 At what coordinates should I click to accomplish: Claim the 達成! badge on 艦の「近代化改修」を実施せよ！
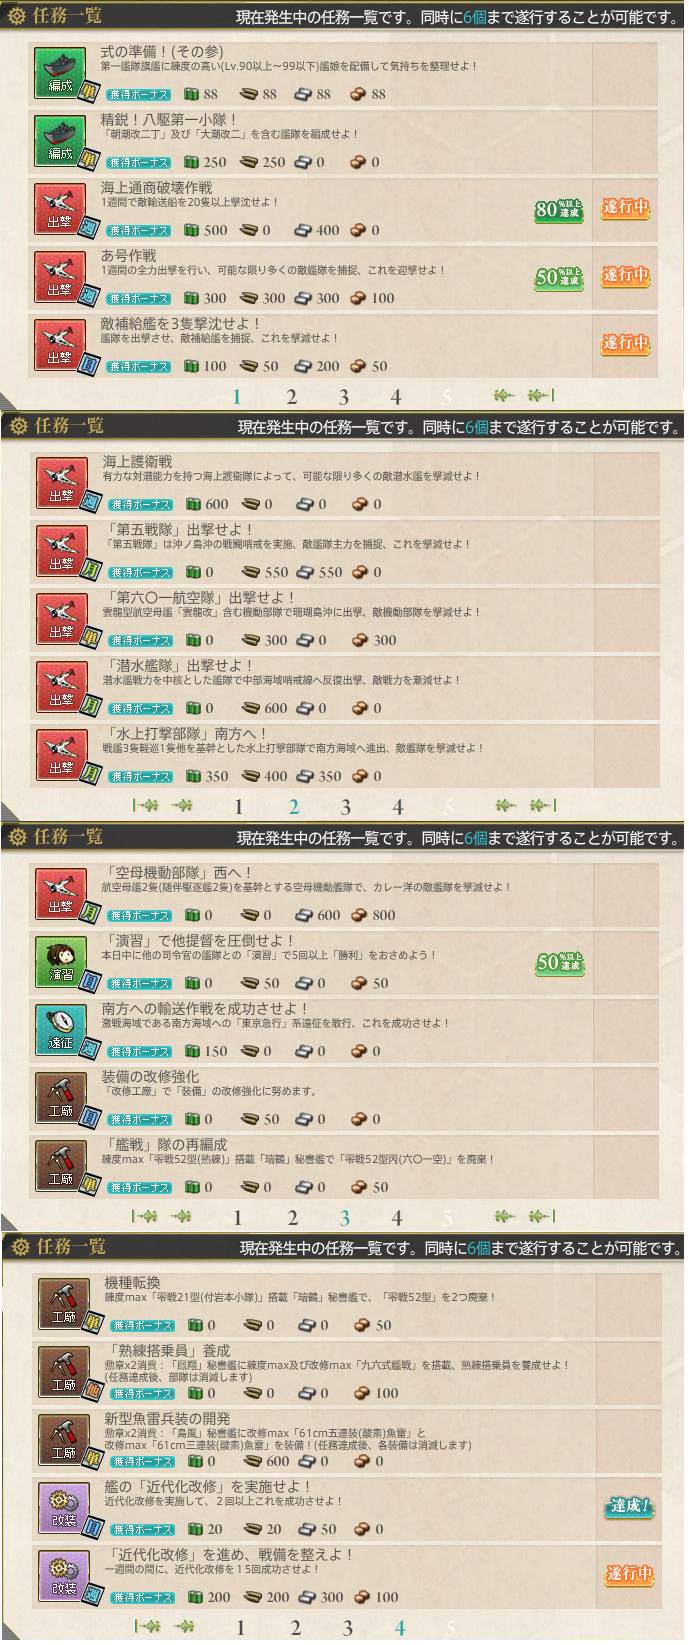click(x=629, y=1507)
